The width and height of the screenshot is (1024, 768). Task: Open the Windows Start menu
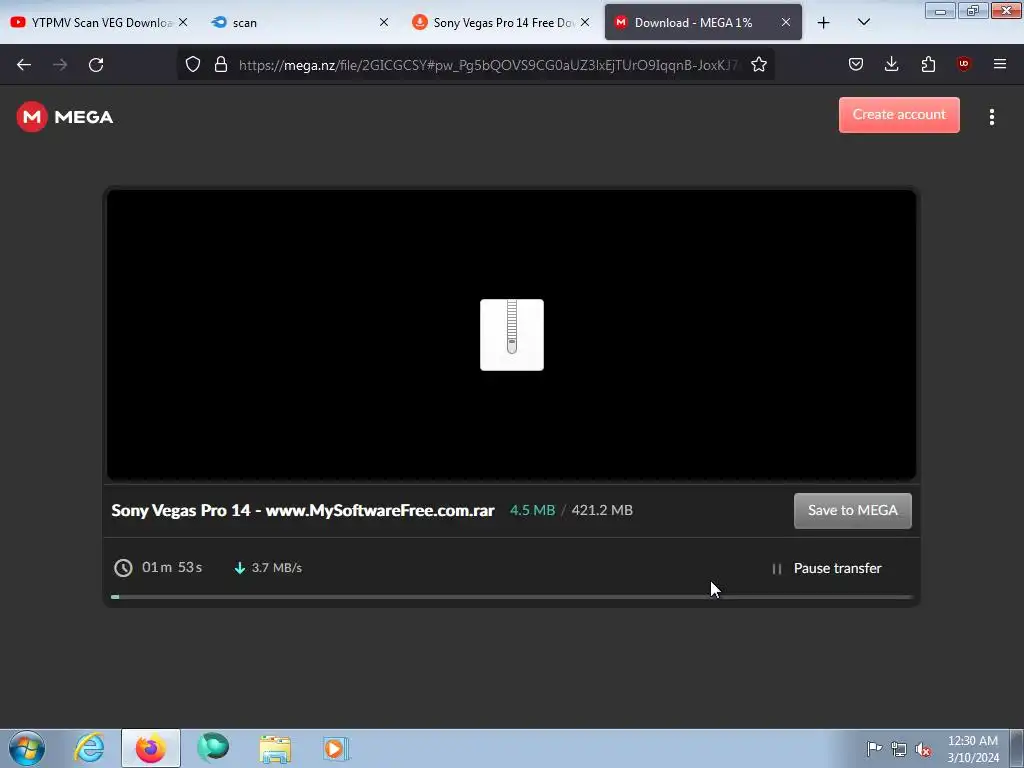27,748
